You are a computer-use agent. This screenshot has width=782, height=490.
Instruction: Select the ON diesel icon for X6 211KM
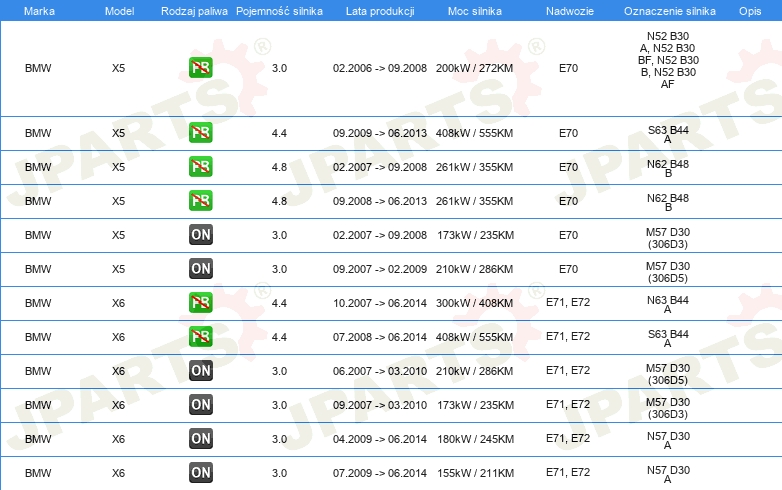click(x=200, y=472)
